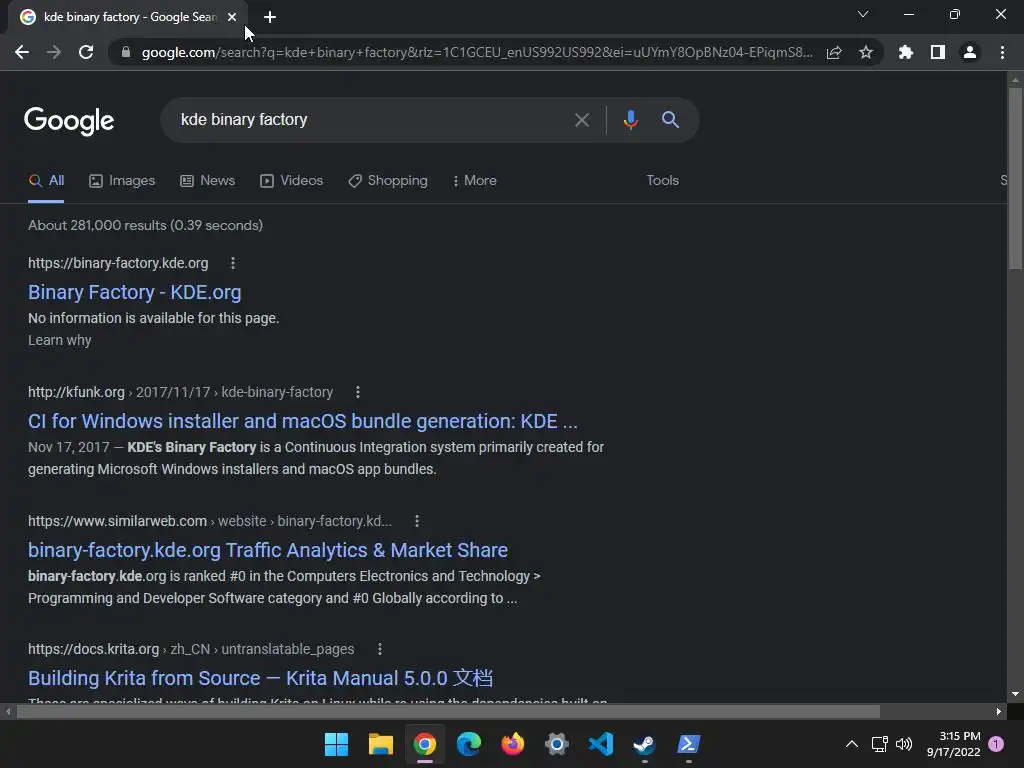Clear the search query with X
1024x768 pixels.
click(x=582, y=120)
